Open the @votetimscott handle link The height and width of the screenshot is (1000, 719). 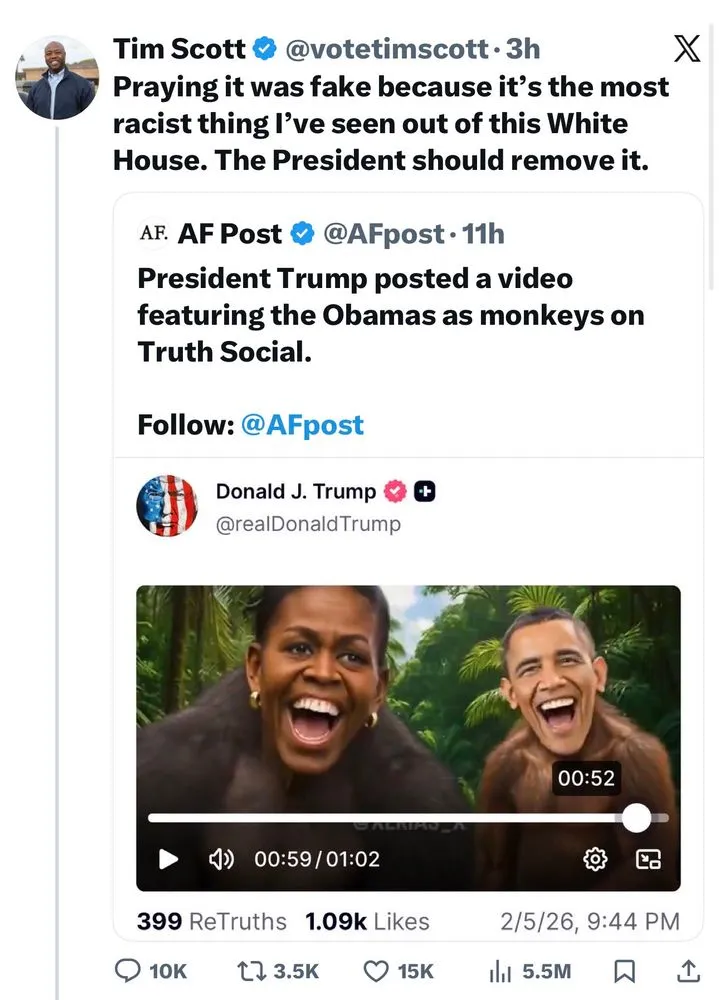tap(389, 48)
